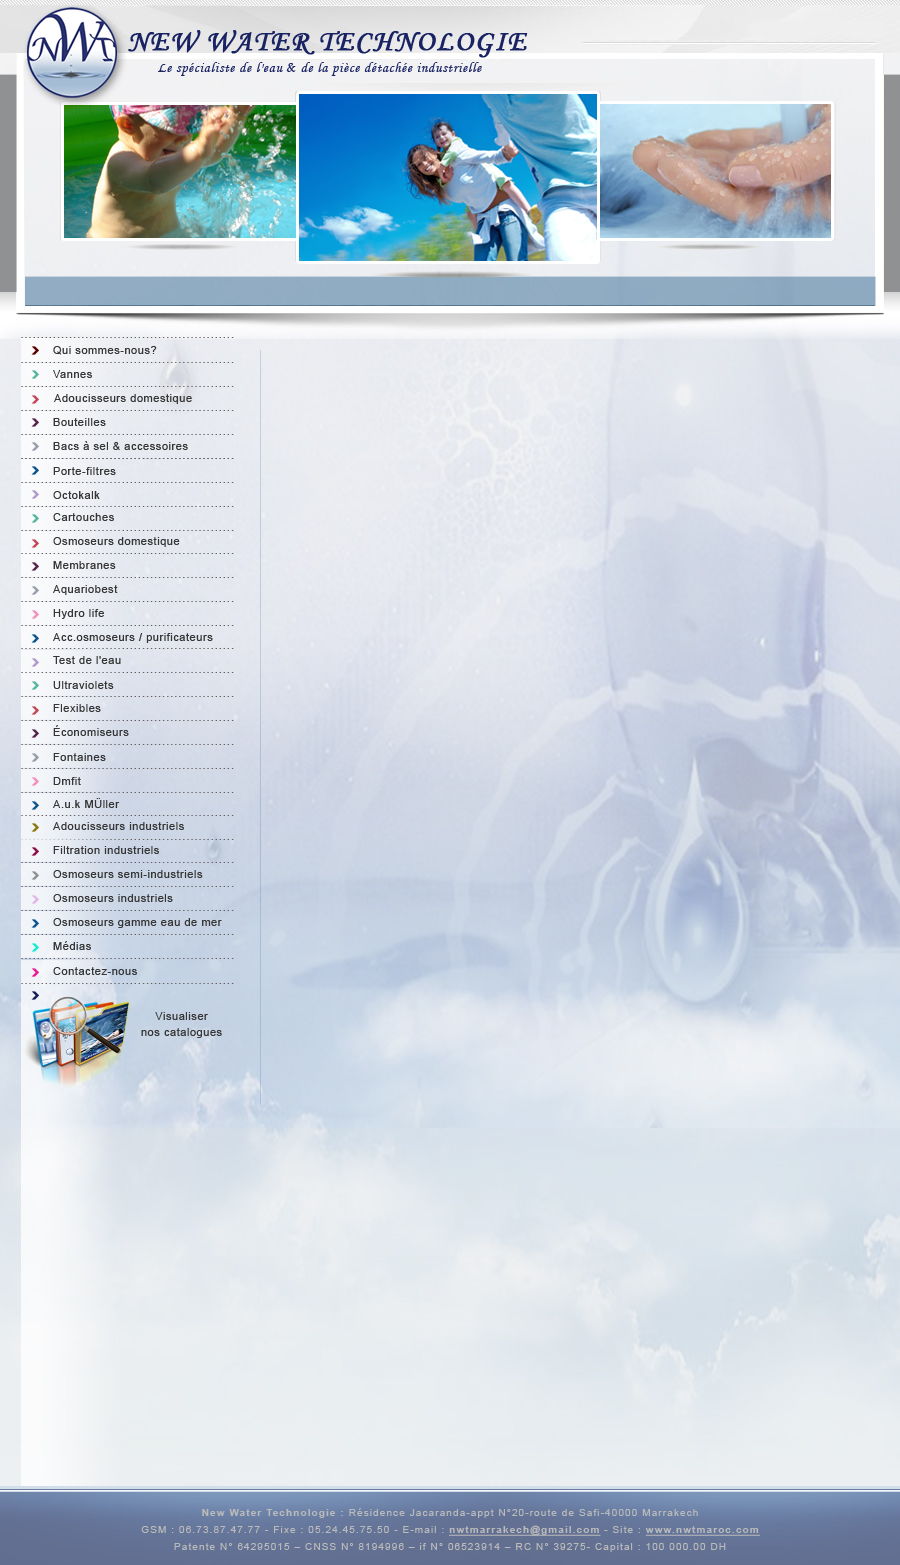Click arrow icon beside Flexibles
Screen dimensions: 900x1565
tap(35, 709)
